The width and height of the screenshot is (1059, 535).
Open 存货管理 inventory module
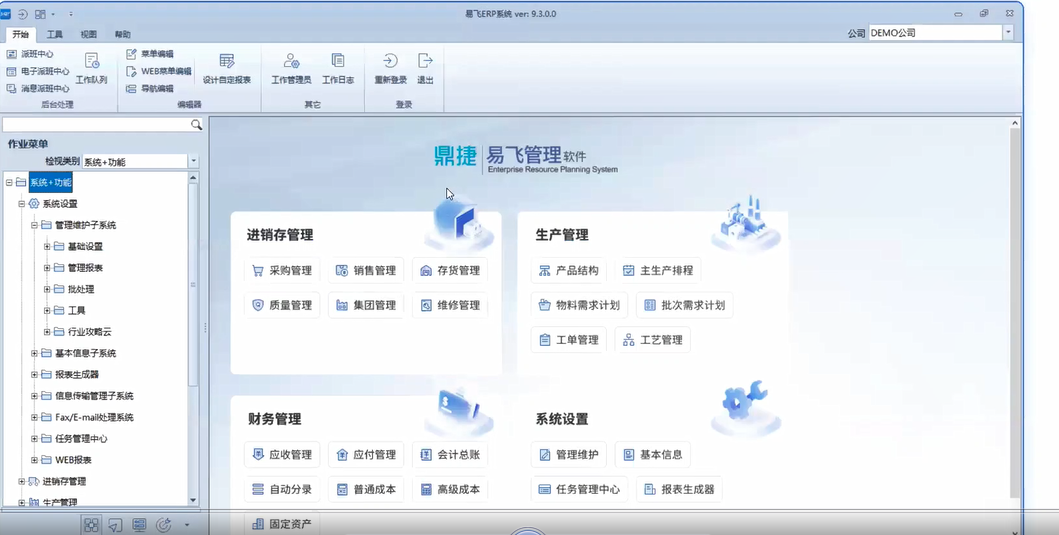(x=450, y=270)
